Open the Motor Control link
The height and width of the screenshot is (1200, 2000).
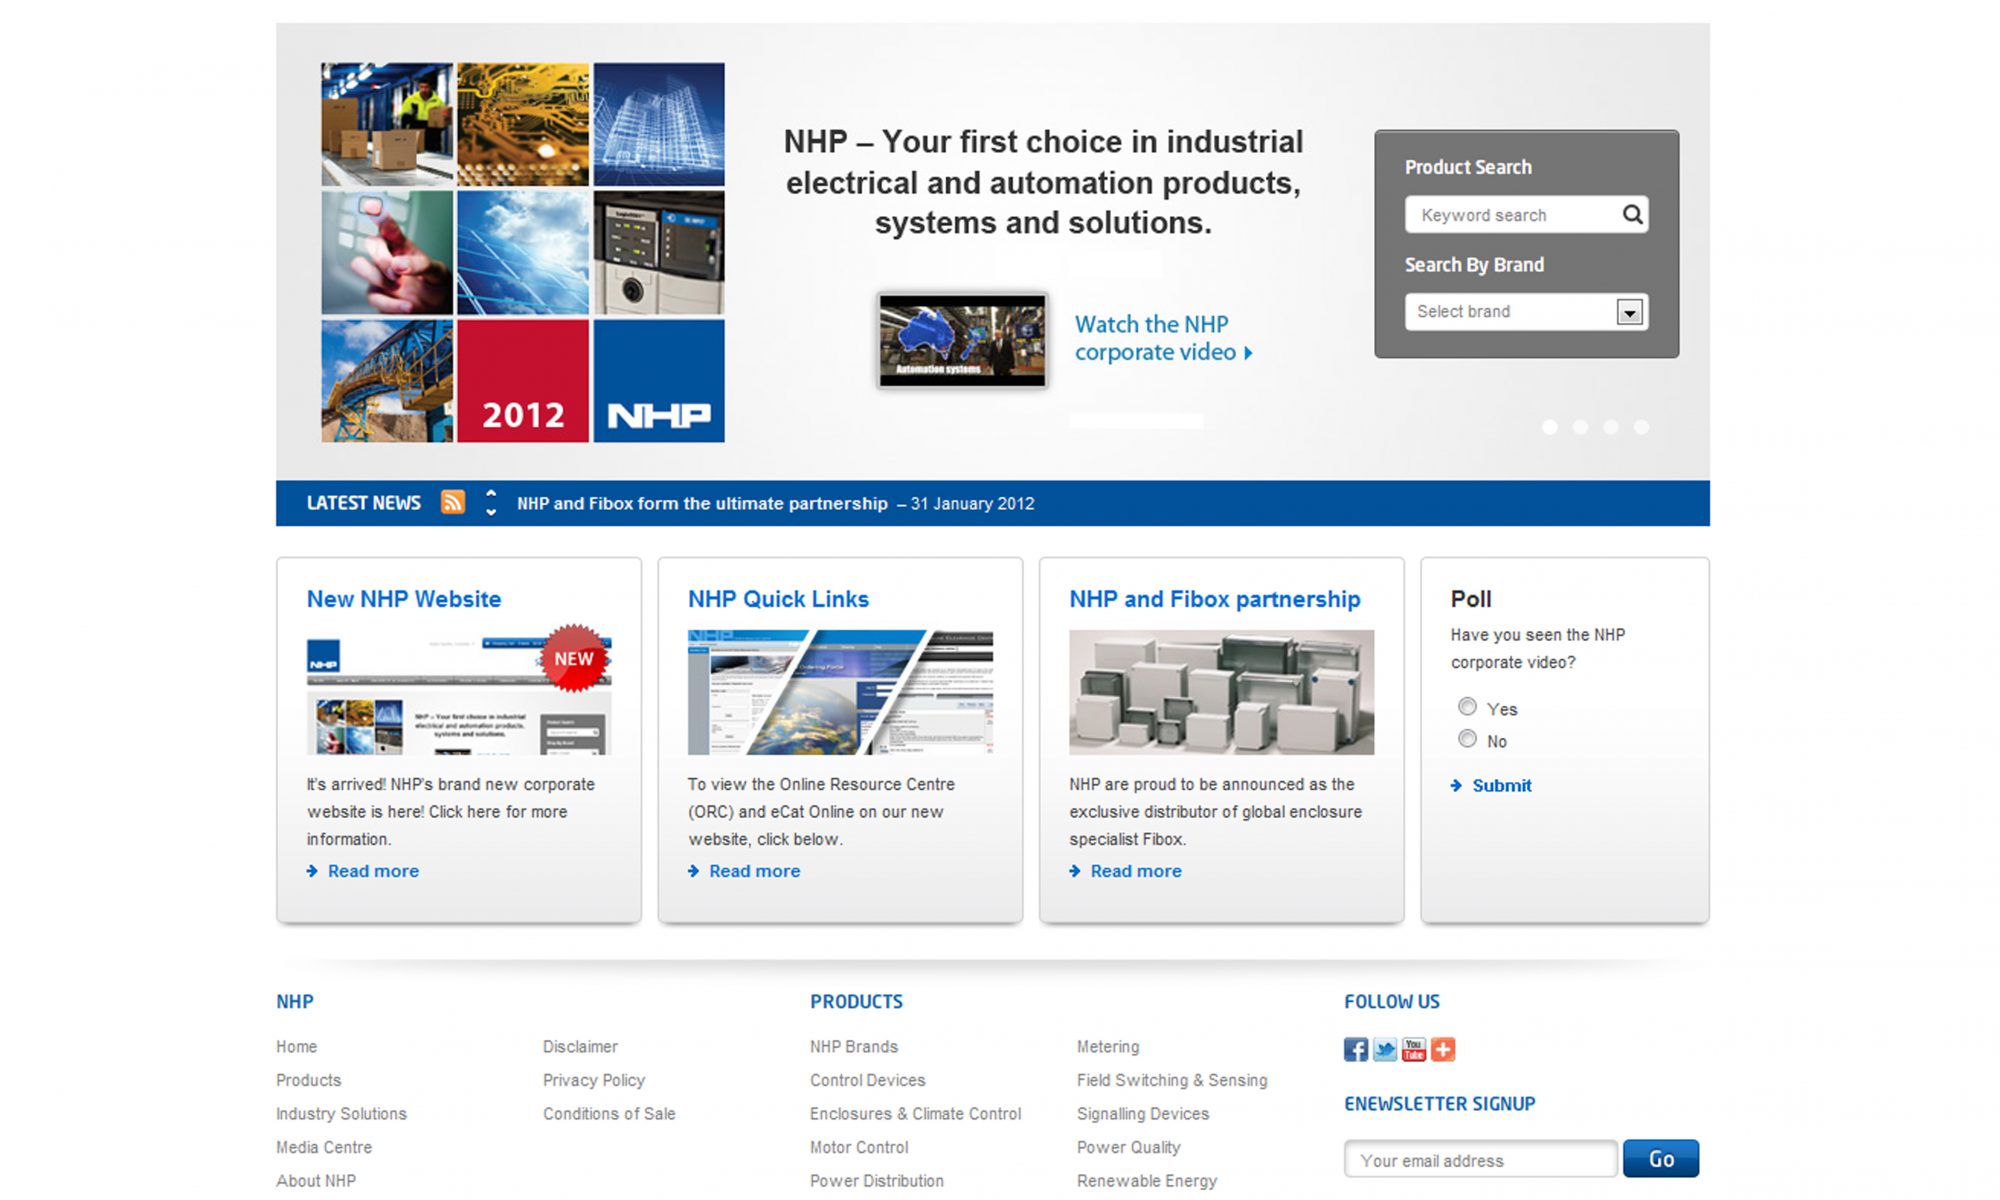pyautogui.click(x=859, y=1147)
